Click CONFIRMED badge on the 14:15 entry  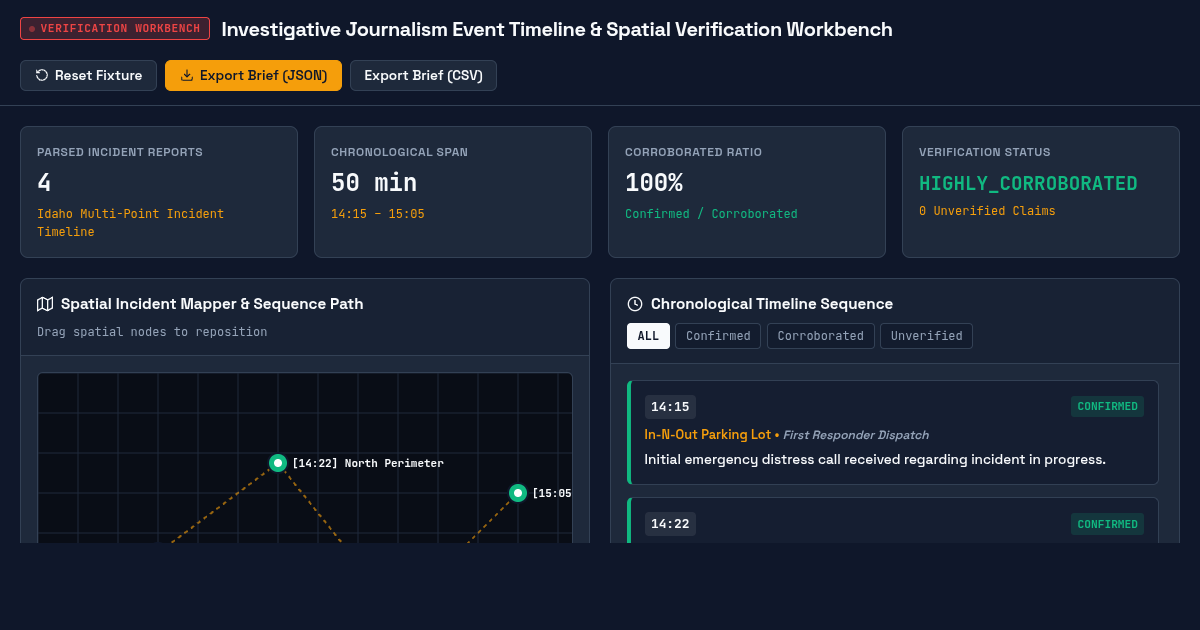(x=1107, y=407)
